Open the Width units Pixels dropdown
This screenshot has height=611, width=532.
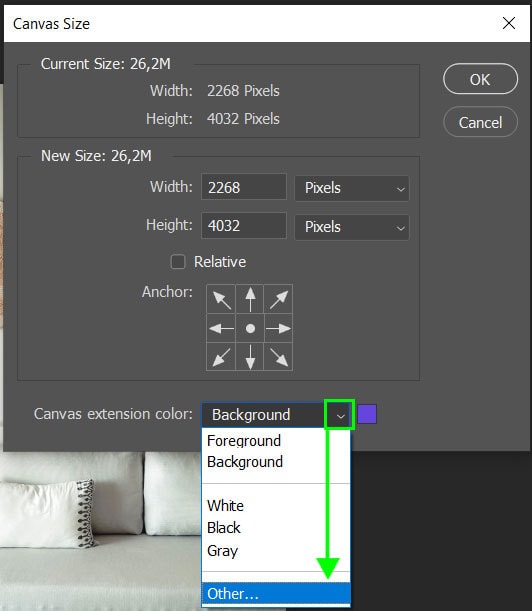352,188
